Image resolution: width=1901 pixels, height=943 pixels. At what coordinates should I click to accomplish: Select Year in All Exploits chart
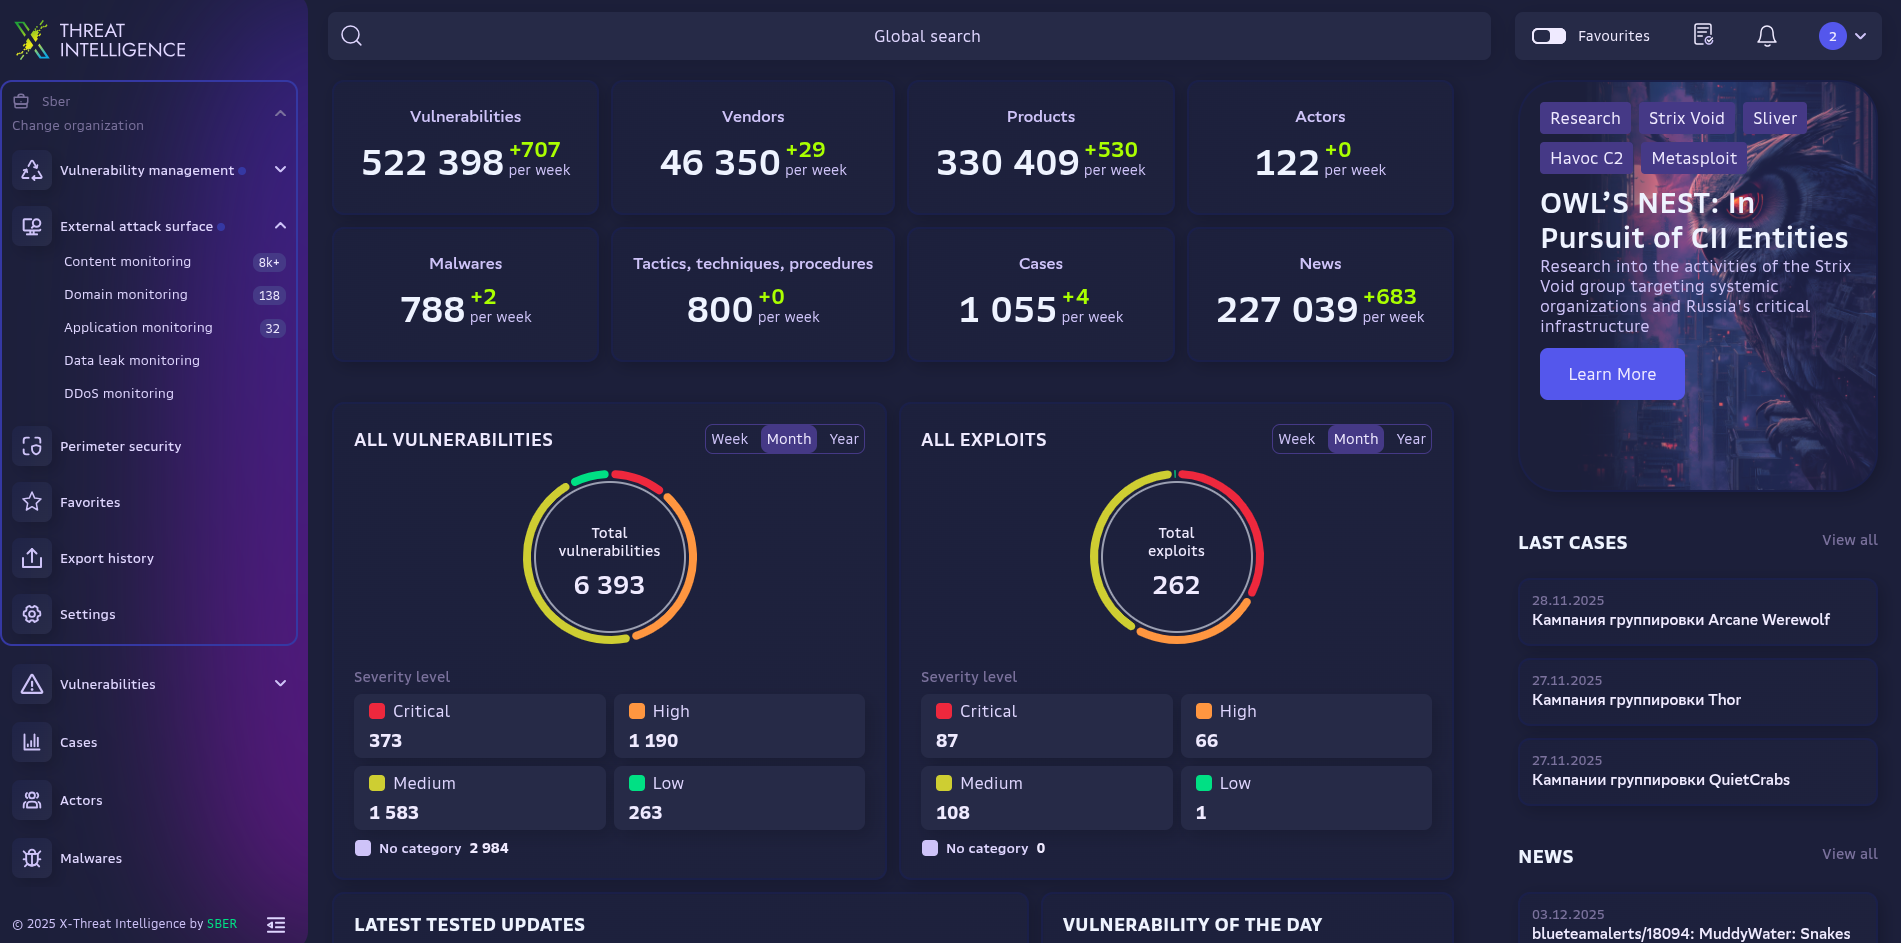(1410, 439)
